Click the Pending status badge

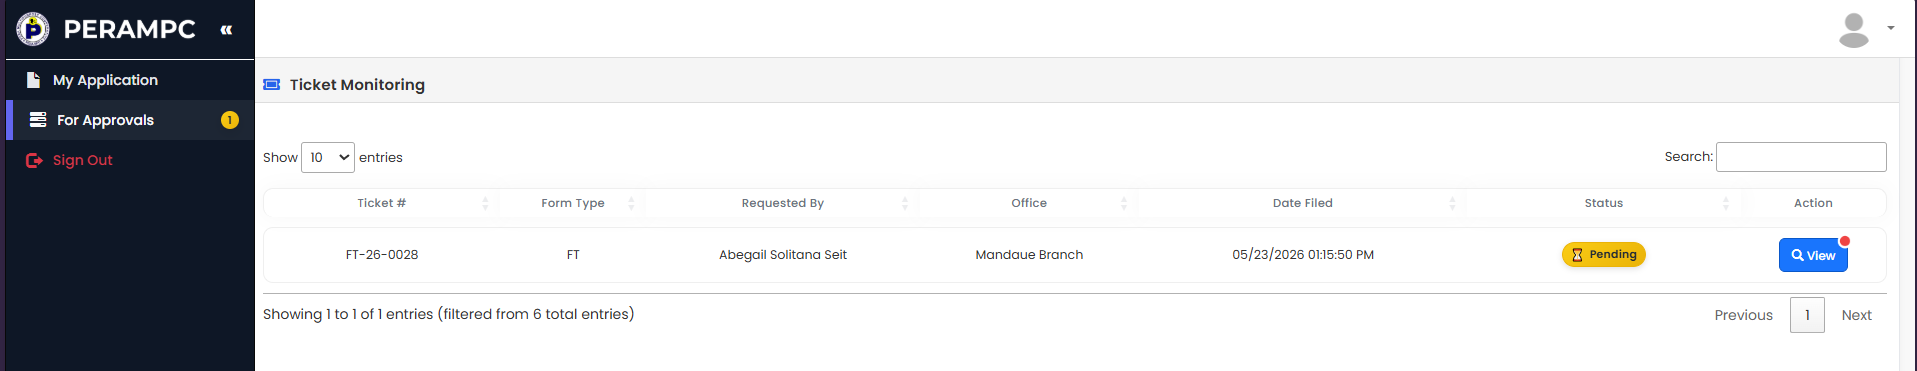(x=1604, y=255)
